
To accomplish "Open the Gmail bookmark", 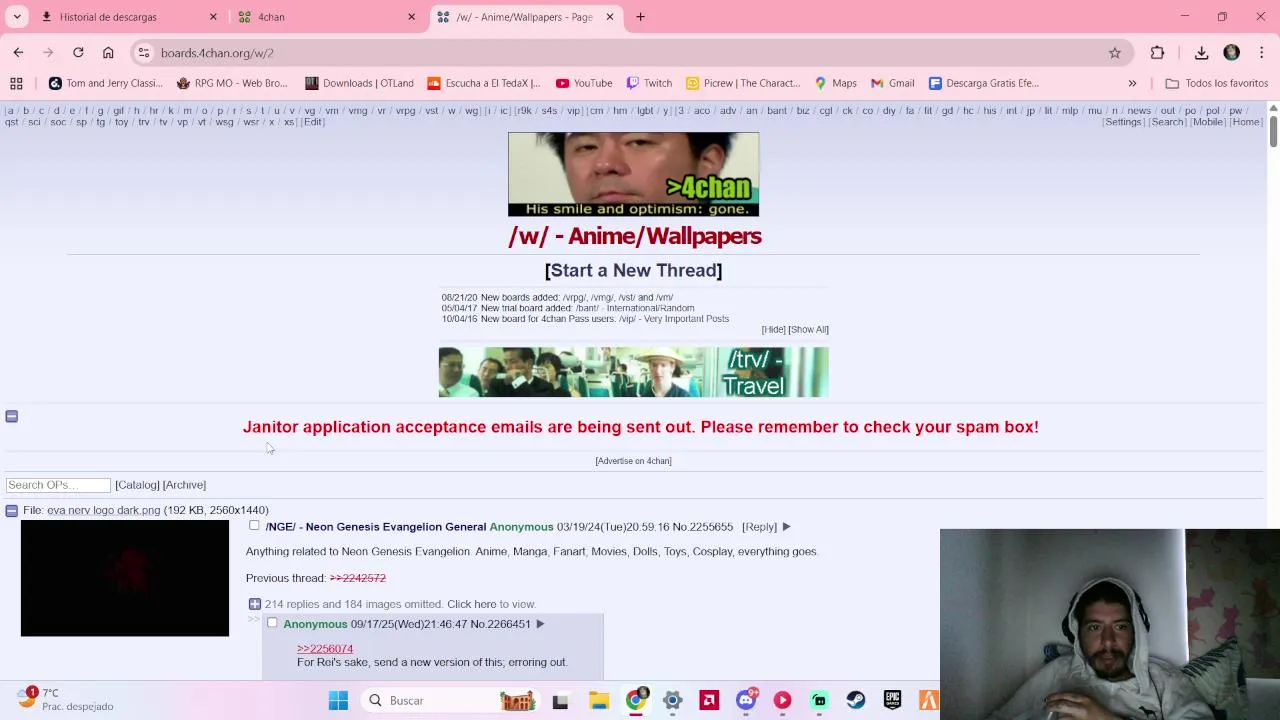I will (x=893, y=83).
